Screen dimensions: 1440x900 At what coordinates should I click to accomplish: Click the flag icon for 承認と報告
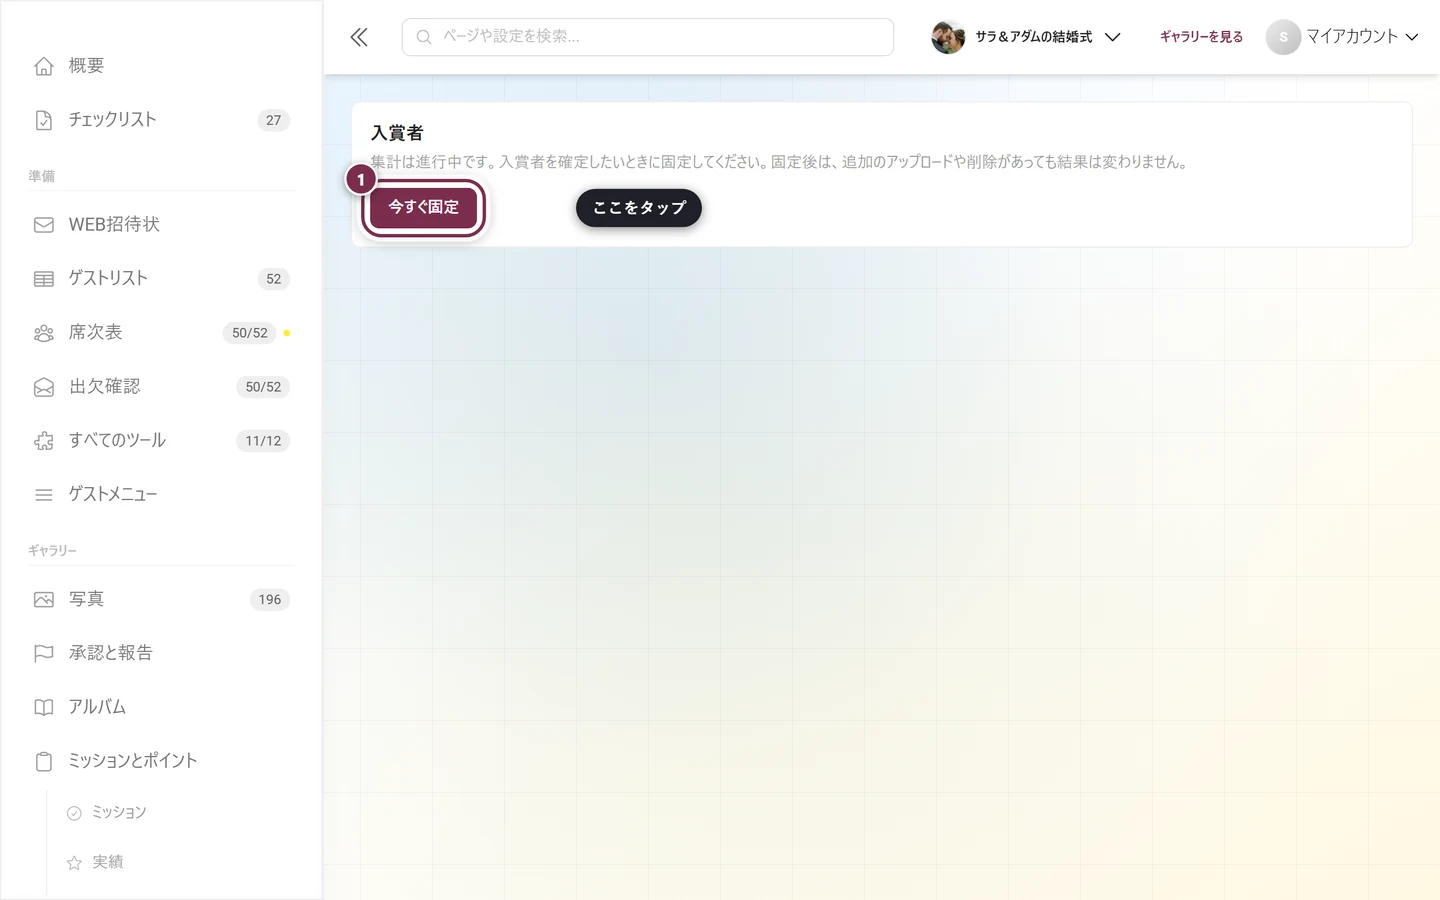[44, 654]
